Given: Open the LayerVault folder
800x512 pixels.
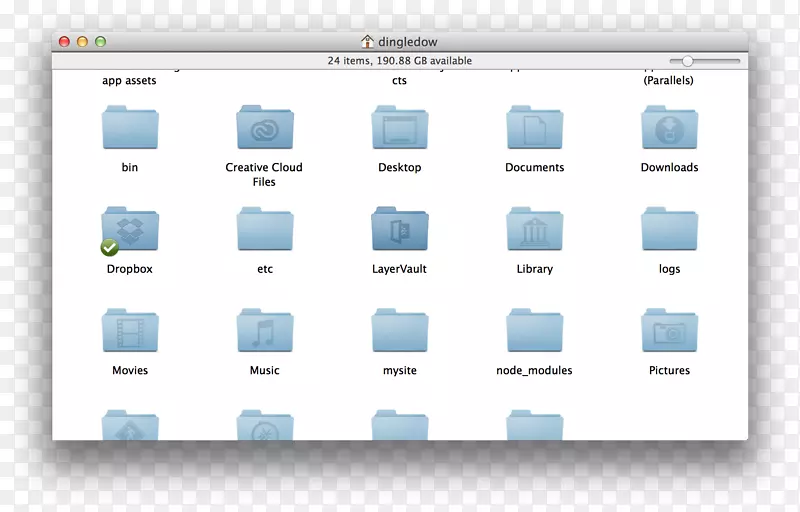Looking at the screenshot, I should [x=400, y=230].
